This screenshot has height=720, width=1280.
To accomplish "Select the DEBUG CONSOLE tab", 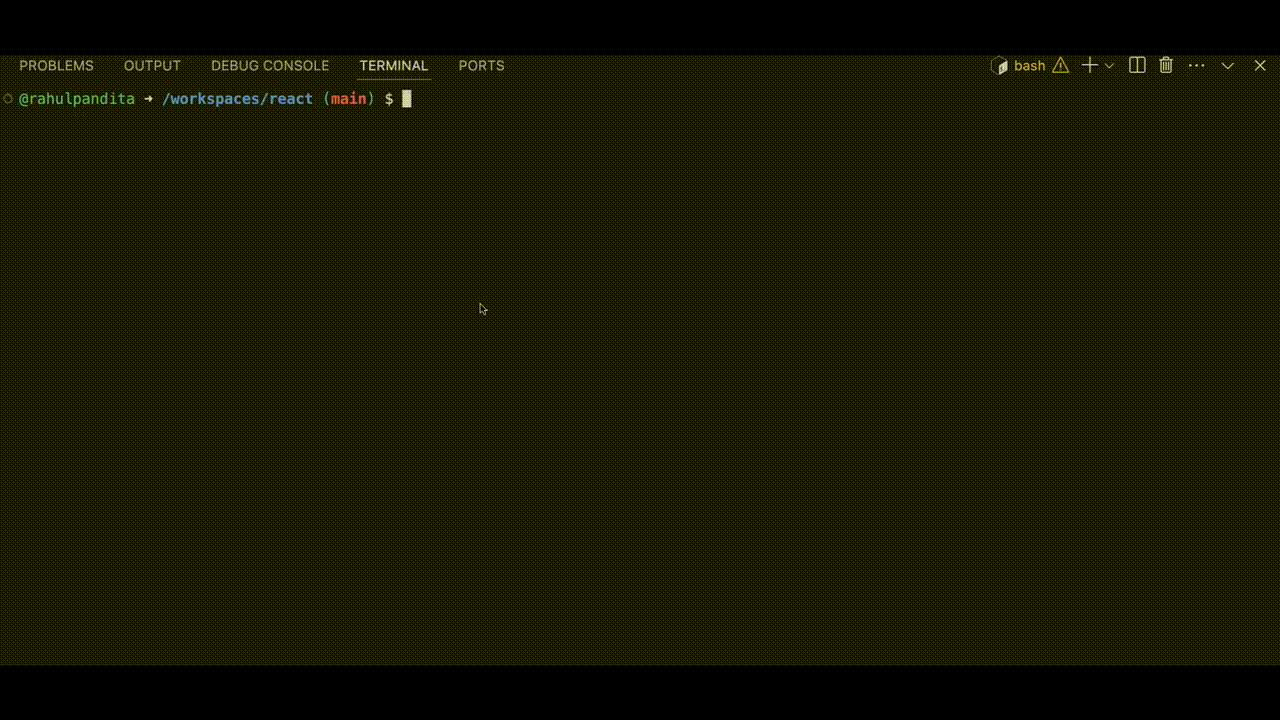I will coord(270,66).
